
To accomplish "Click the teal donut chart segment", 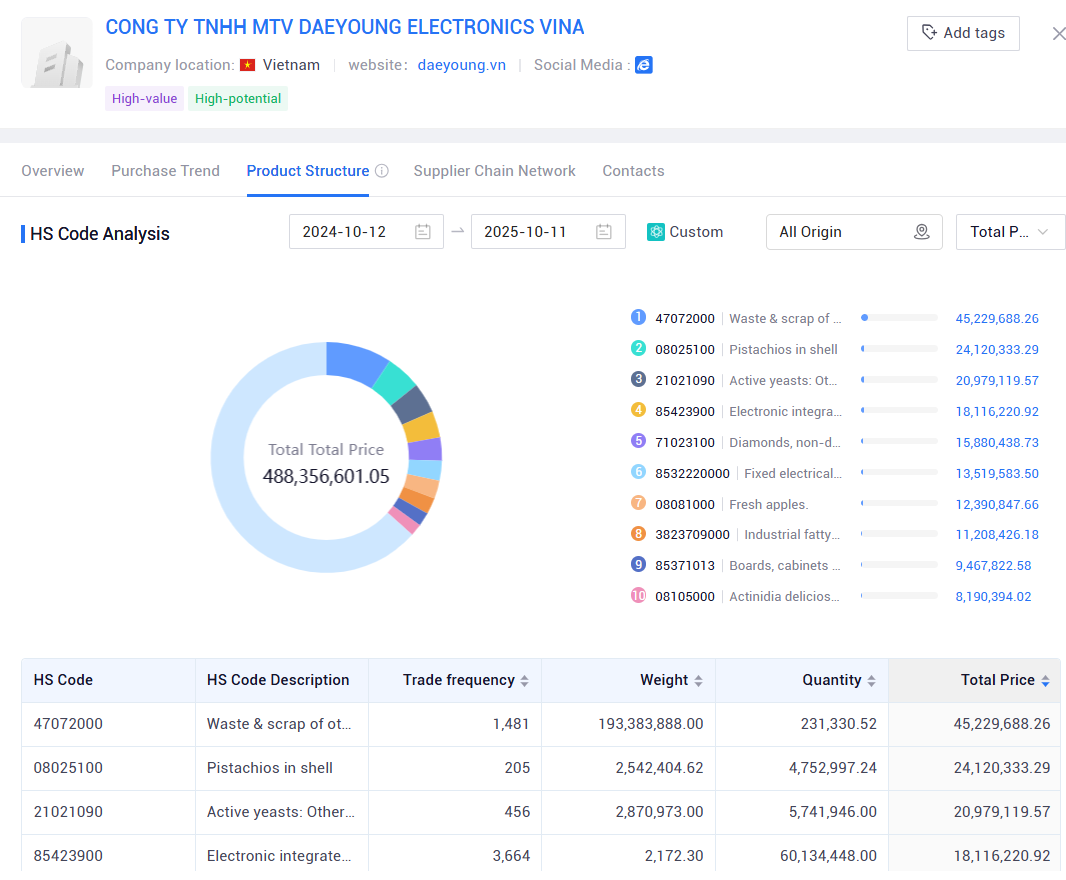I will [x=394, y=383].
